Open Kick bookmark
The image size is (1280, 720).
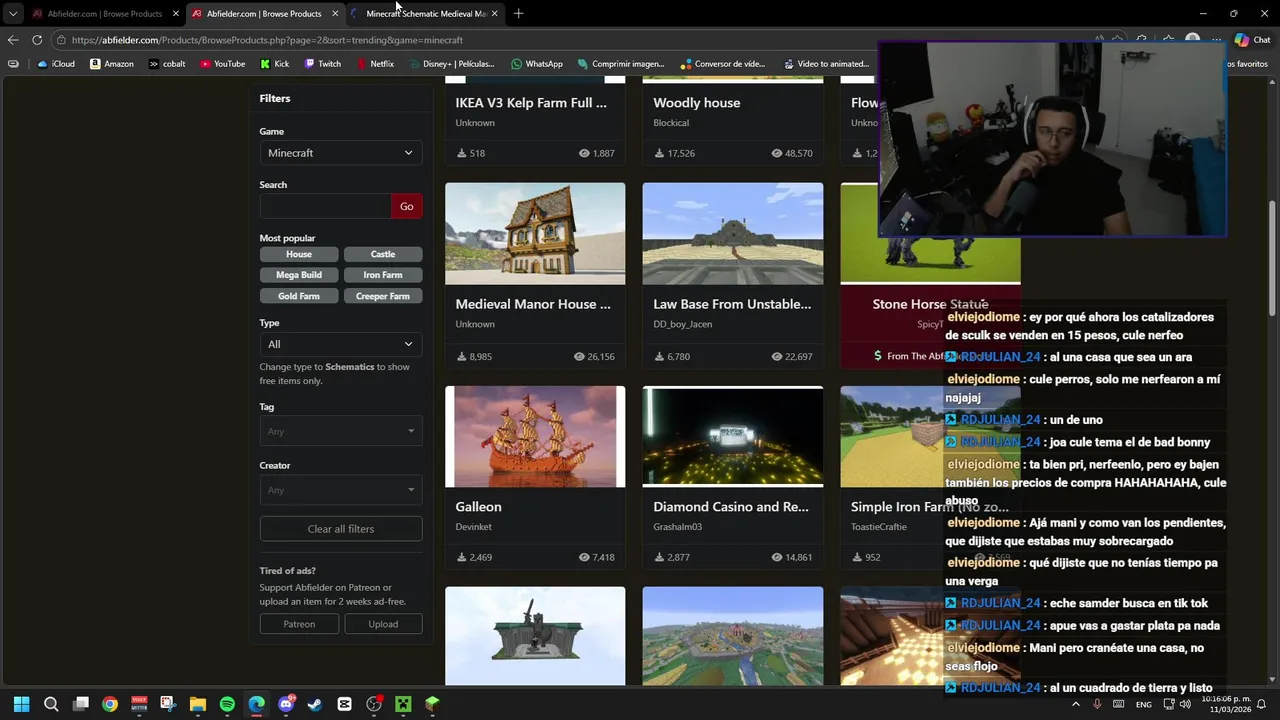pyautogui.click(x=274, y=64)
